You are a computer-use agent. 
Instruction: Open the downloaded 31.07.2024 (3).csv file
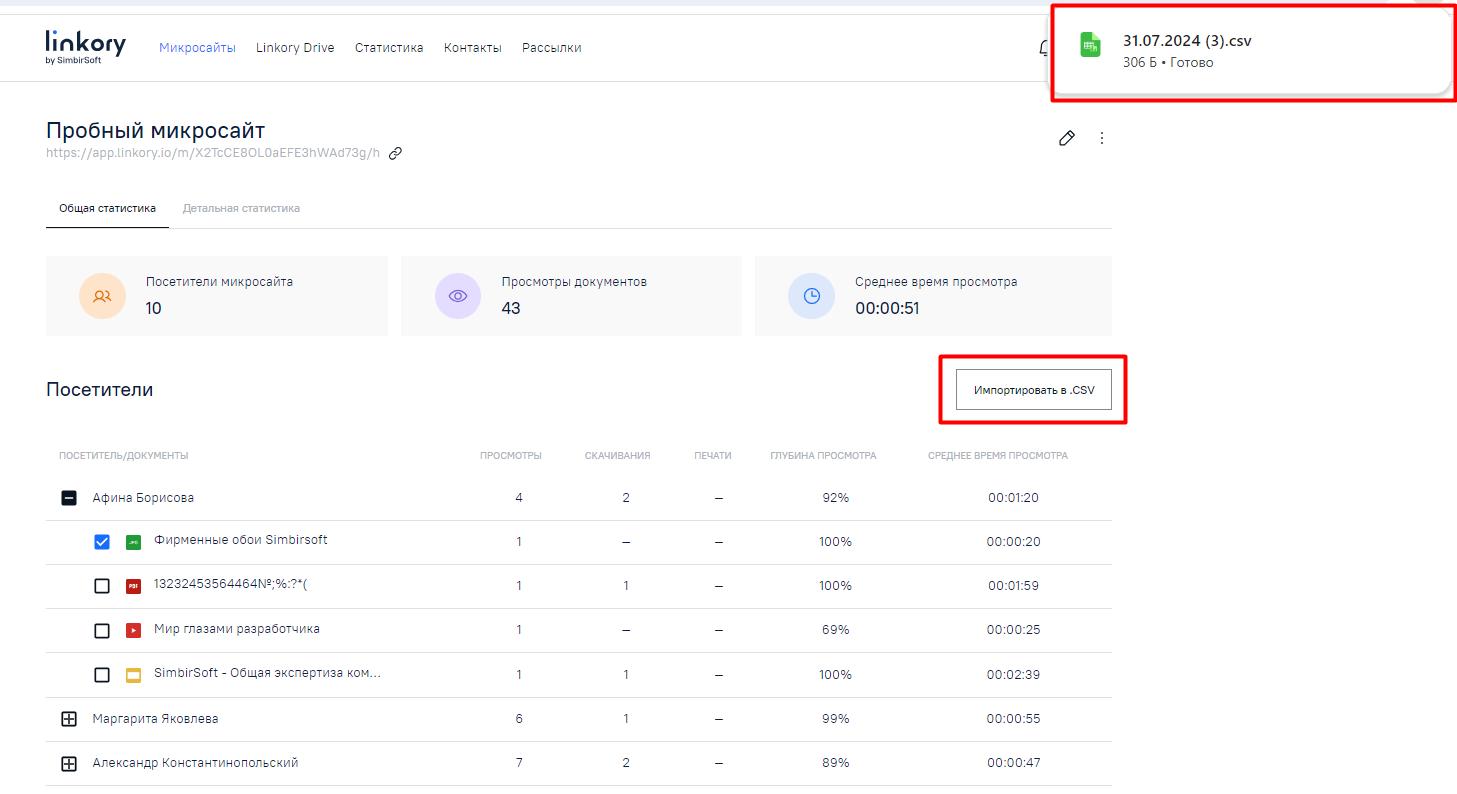[1187, 41]
